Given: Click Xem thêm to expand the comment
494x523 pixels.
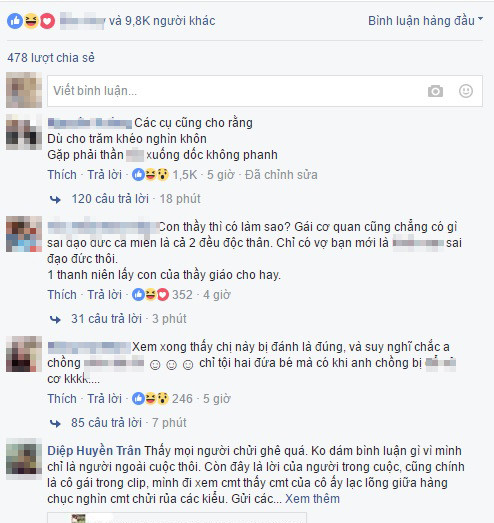Looking at the screenshot, I should [x=312, y=499].
